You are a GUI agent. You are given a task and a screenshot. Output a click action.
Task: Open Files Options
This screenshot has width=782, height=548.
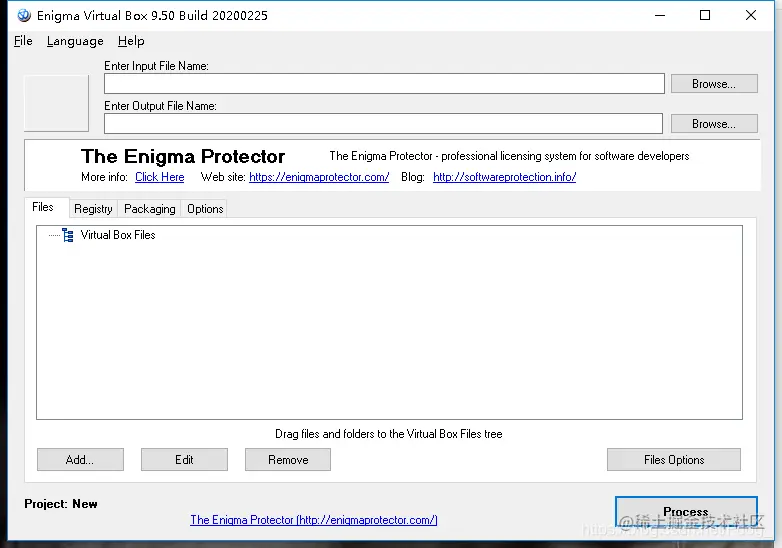(x=674, y=460)
